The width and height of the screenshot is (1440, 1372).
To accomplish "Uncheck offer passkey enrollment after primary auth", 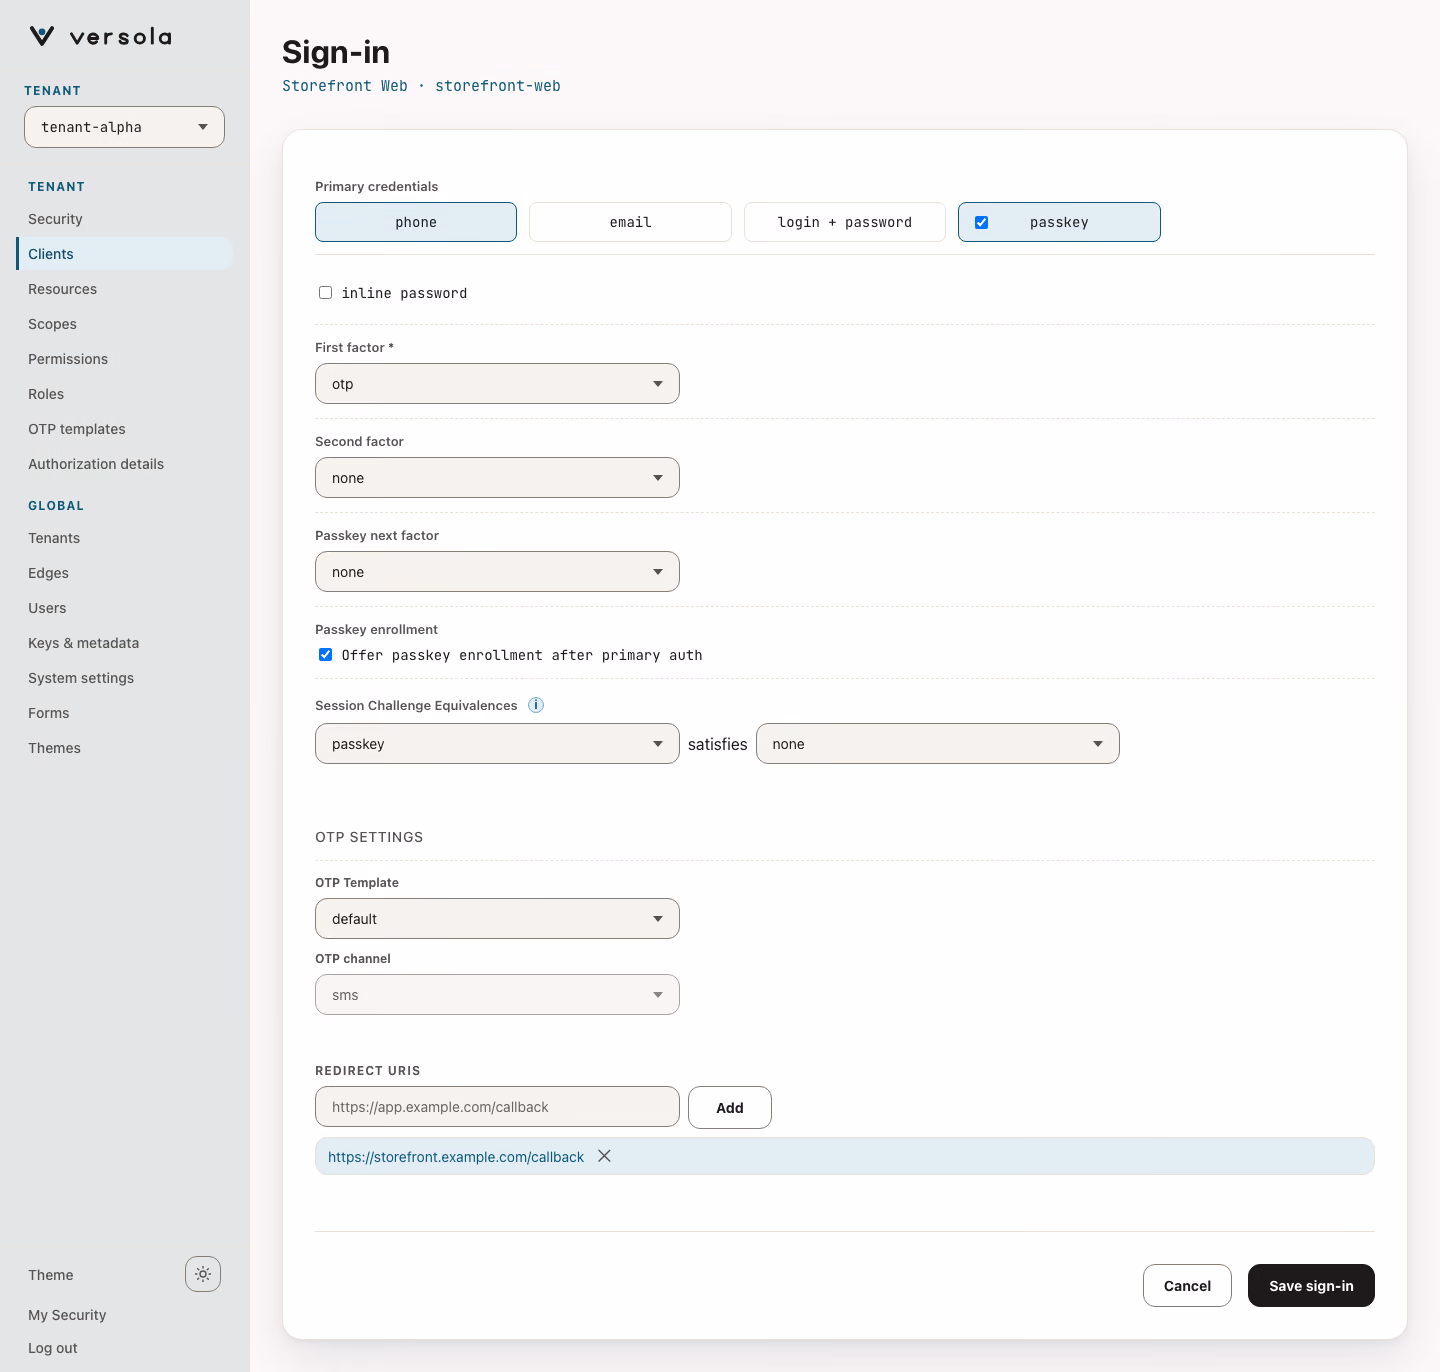I will pyautogui.click(x=325, y=655).
